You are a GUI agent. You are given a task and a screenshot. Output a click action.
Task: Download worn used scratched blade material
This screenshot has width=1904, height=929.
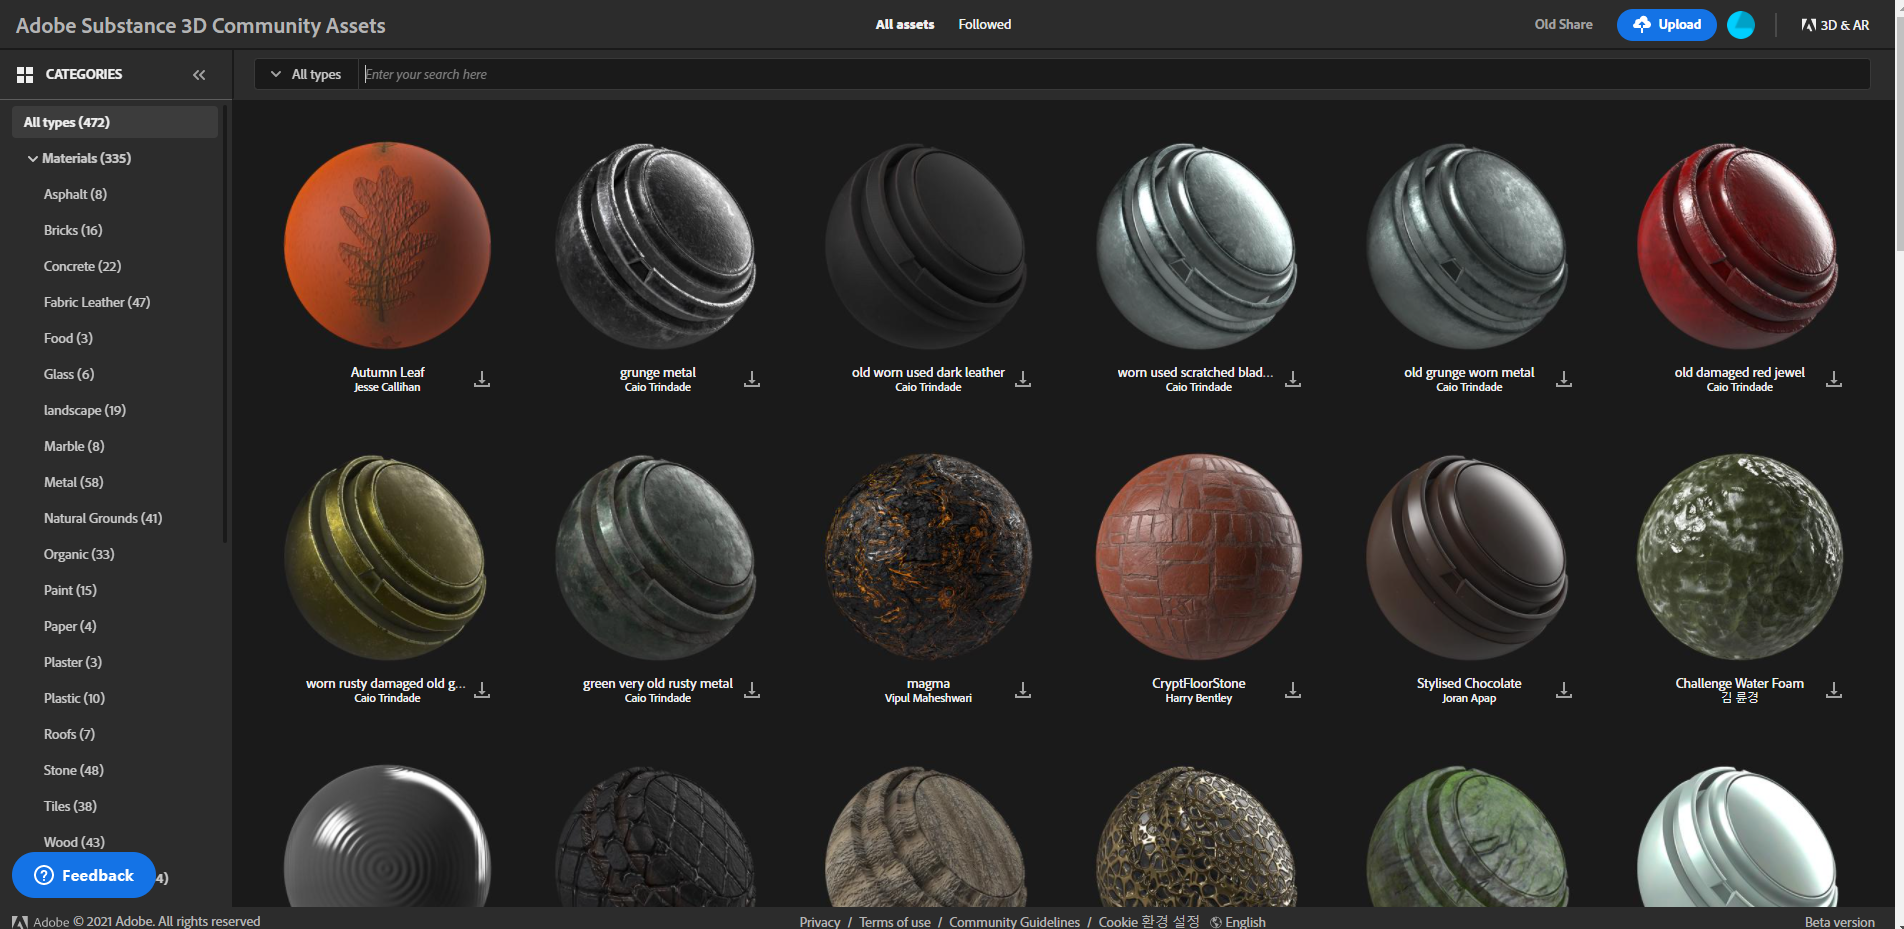[x=1293, y=379]
